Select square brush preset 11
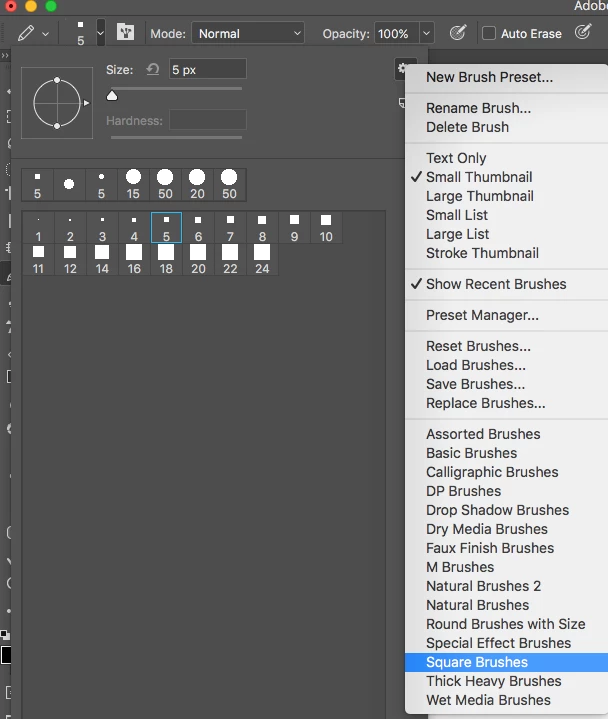 click(x=38, y=260)
